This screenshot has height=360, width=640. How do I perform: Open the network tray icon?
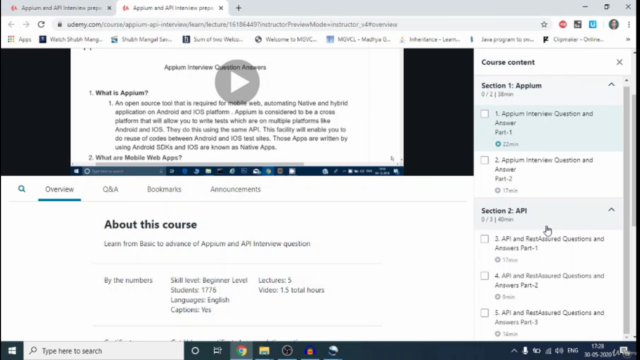tap(548, 351)
